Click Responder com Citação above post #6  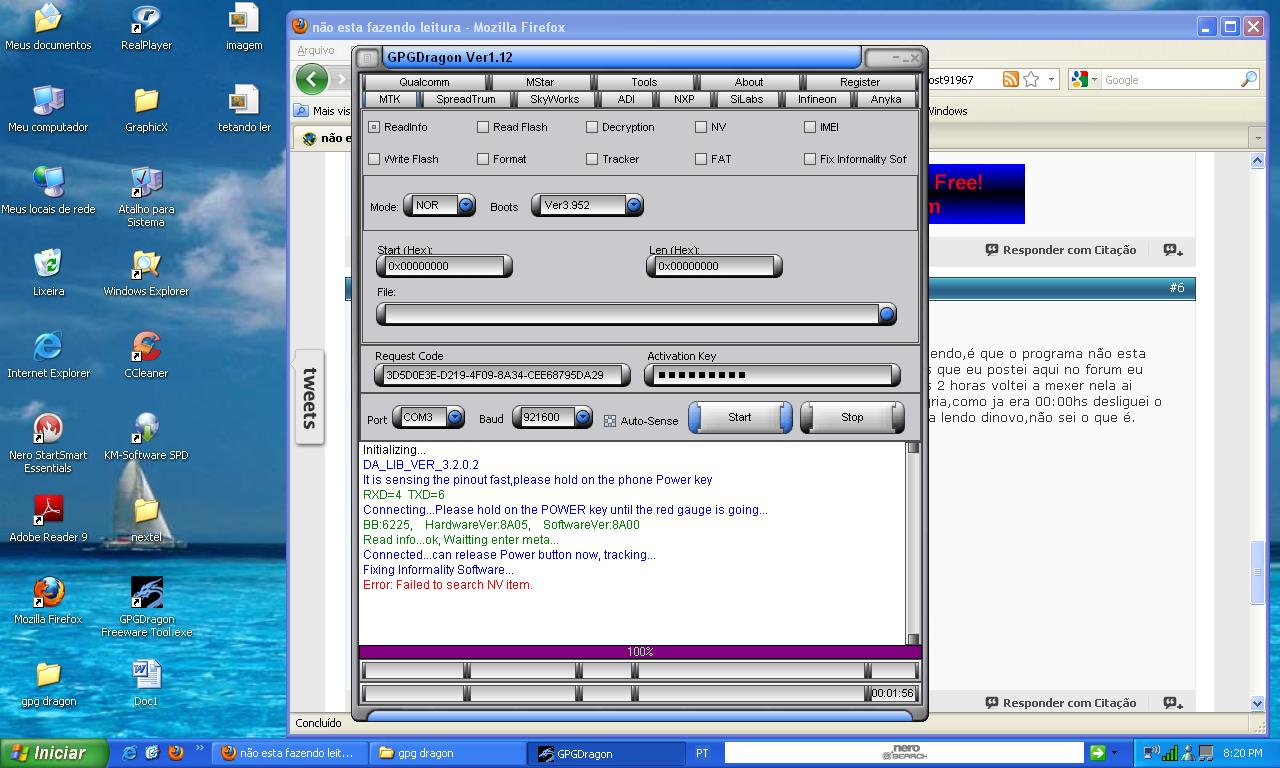1060,250
